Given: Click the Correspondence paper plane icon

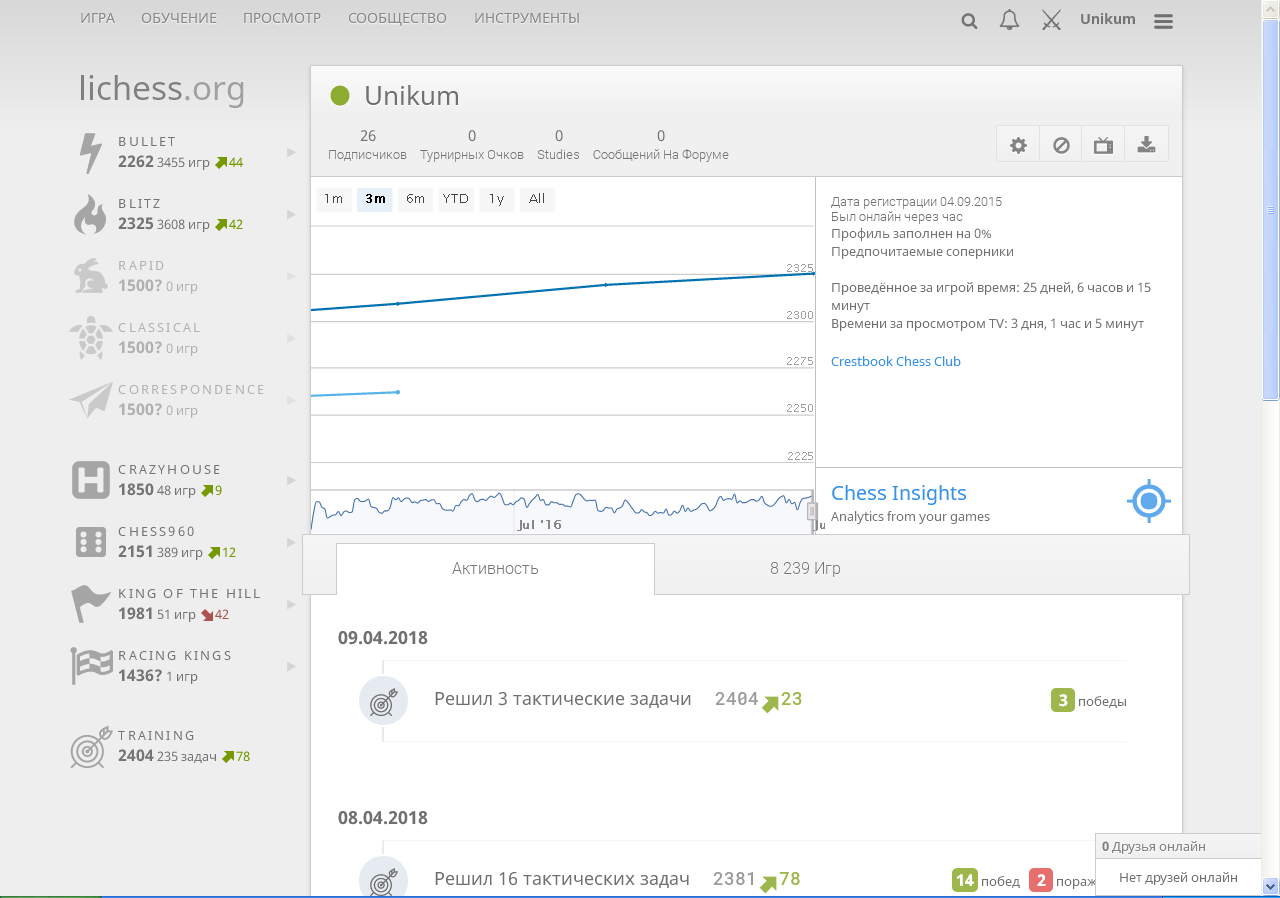Looking at the screenshot, I should tap(90, 400).
